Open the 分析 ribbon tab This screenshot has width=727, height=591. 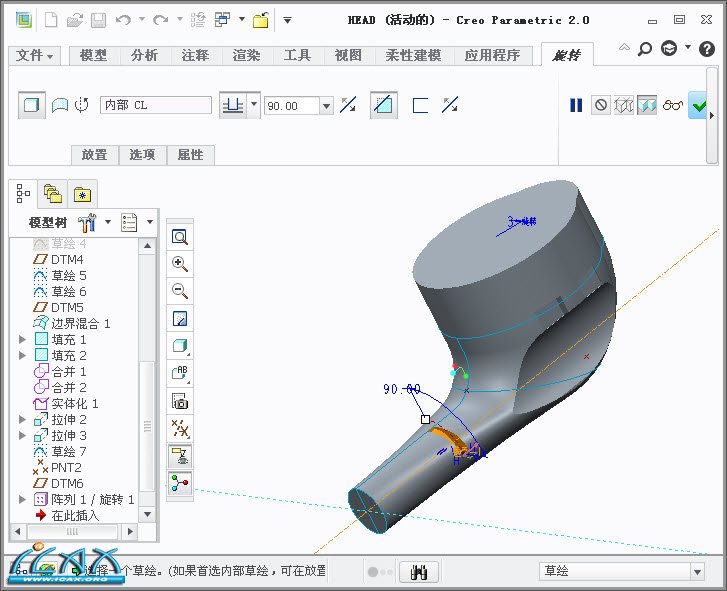[144, 56]
